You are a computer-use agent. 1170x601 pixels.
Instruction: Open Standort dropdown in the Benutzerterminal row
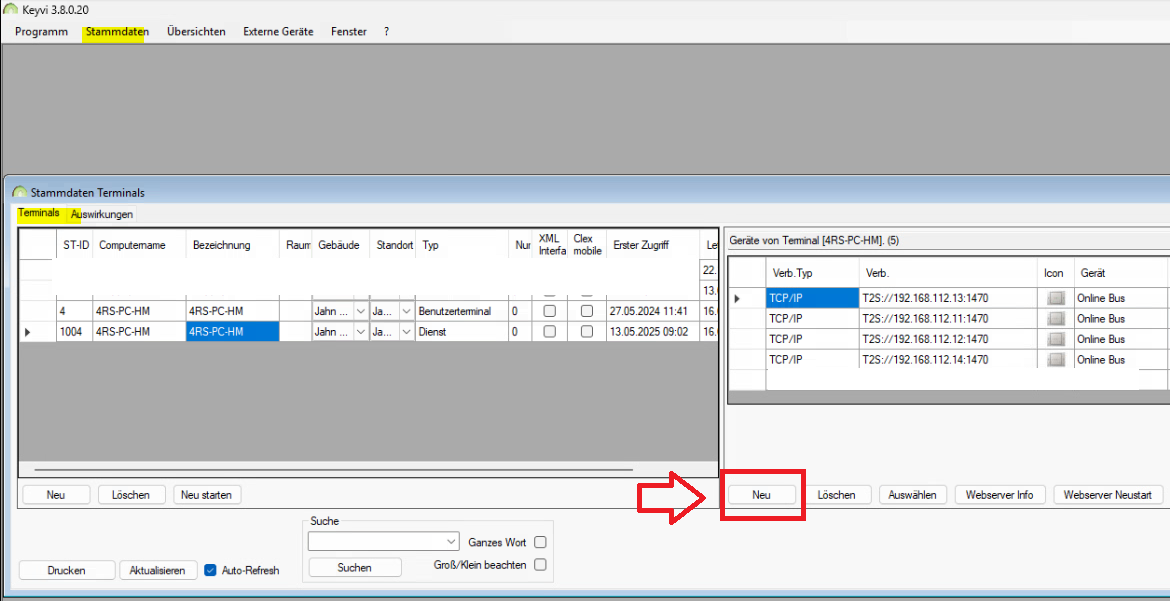[406, 311]
